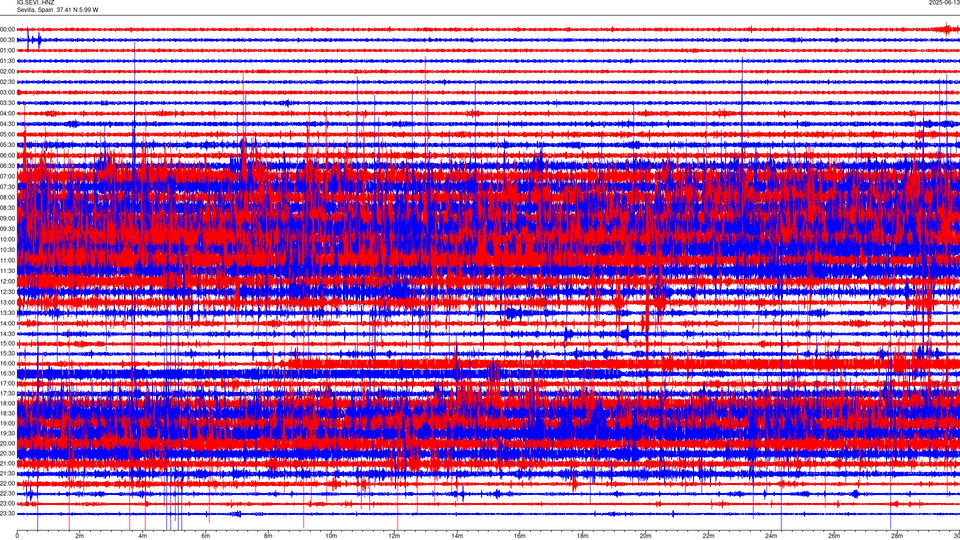Select the 14:00 time row label
960x540 pixels.
(7, 323)
